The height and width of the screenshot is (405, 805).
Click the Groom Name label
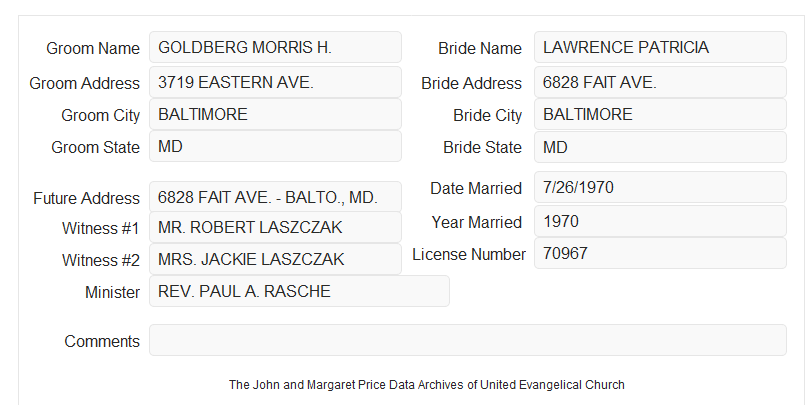pos(93,48)
